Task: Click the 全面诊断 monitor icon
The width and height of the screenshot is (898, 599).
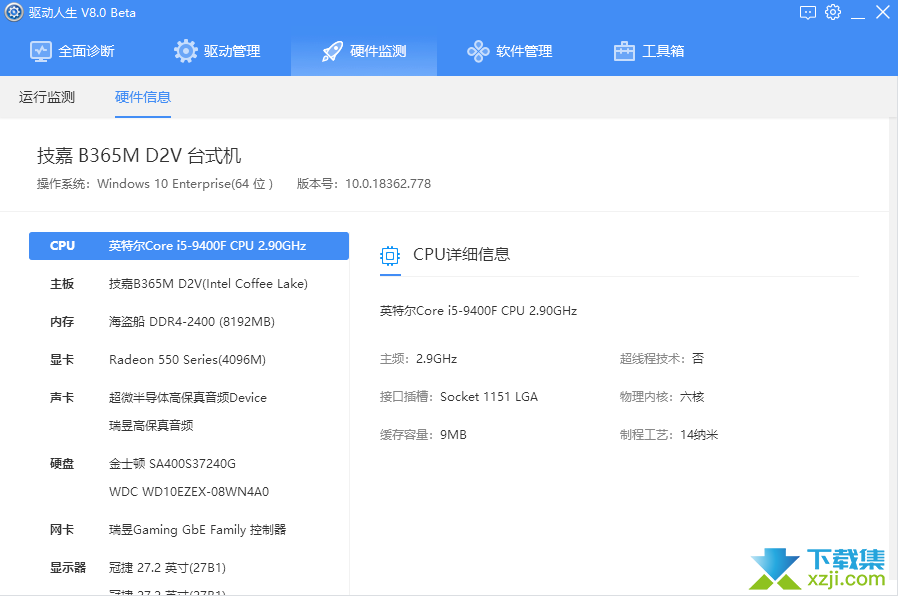Action: [41, 52]
